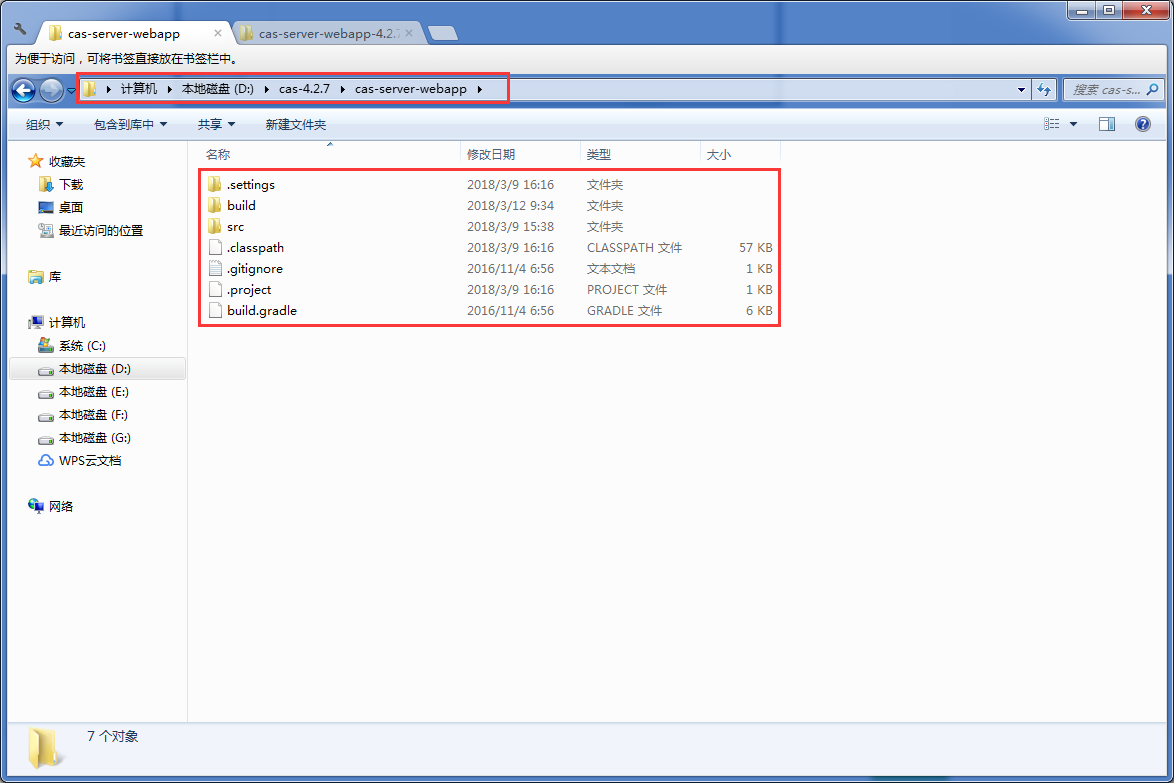Click the folder icon in address bar
The height and width of the screenshot is (783, 1174).
coord(90,89)
